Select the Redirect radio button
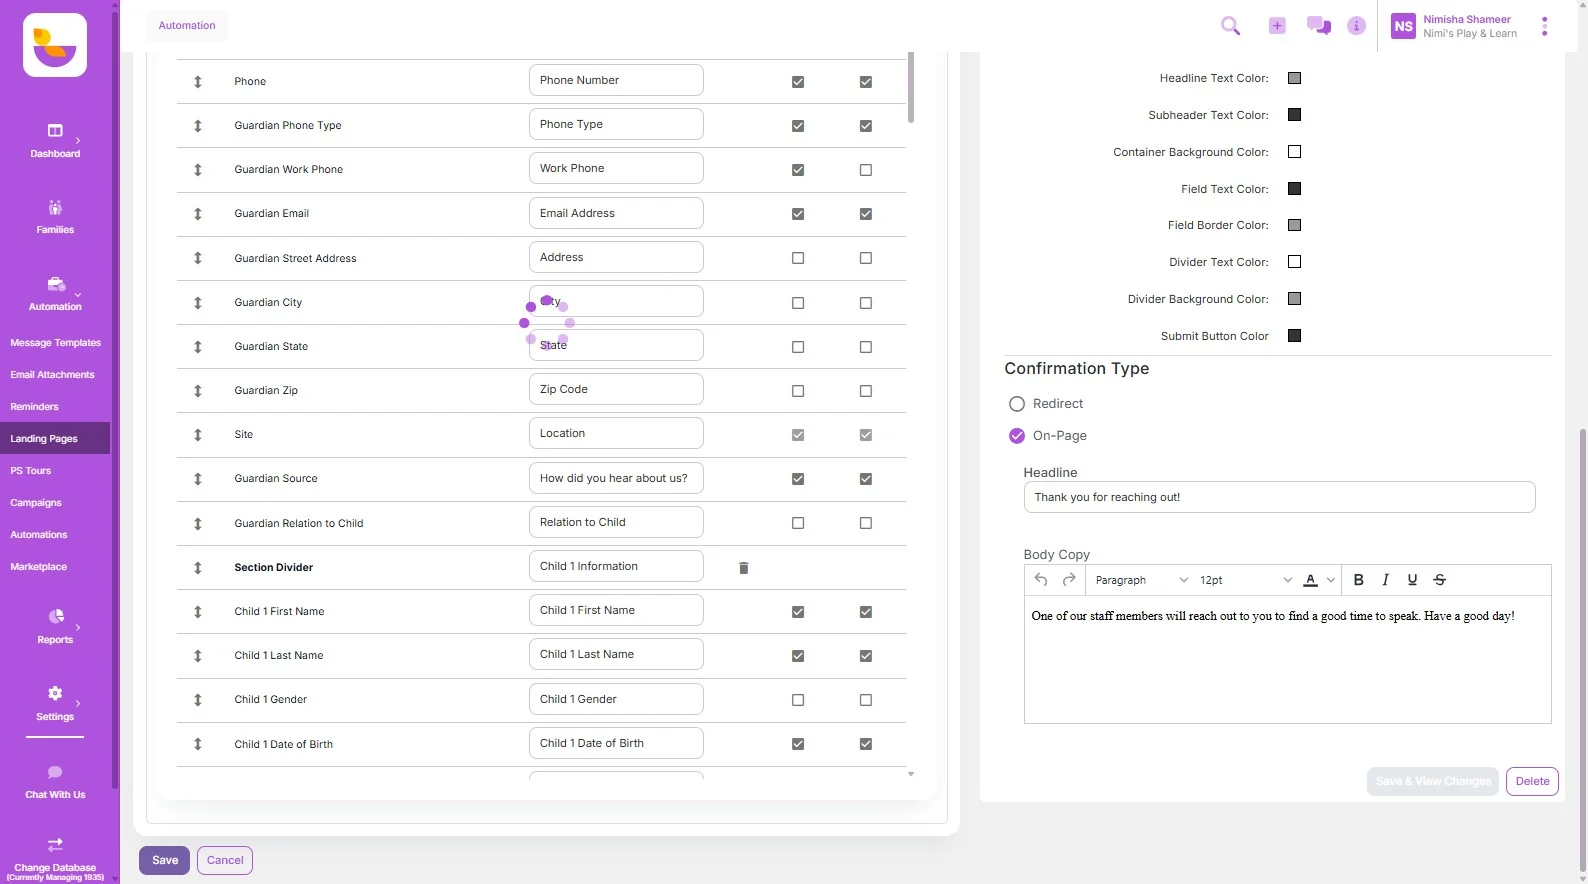 tap(1017, 404)
